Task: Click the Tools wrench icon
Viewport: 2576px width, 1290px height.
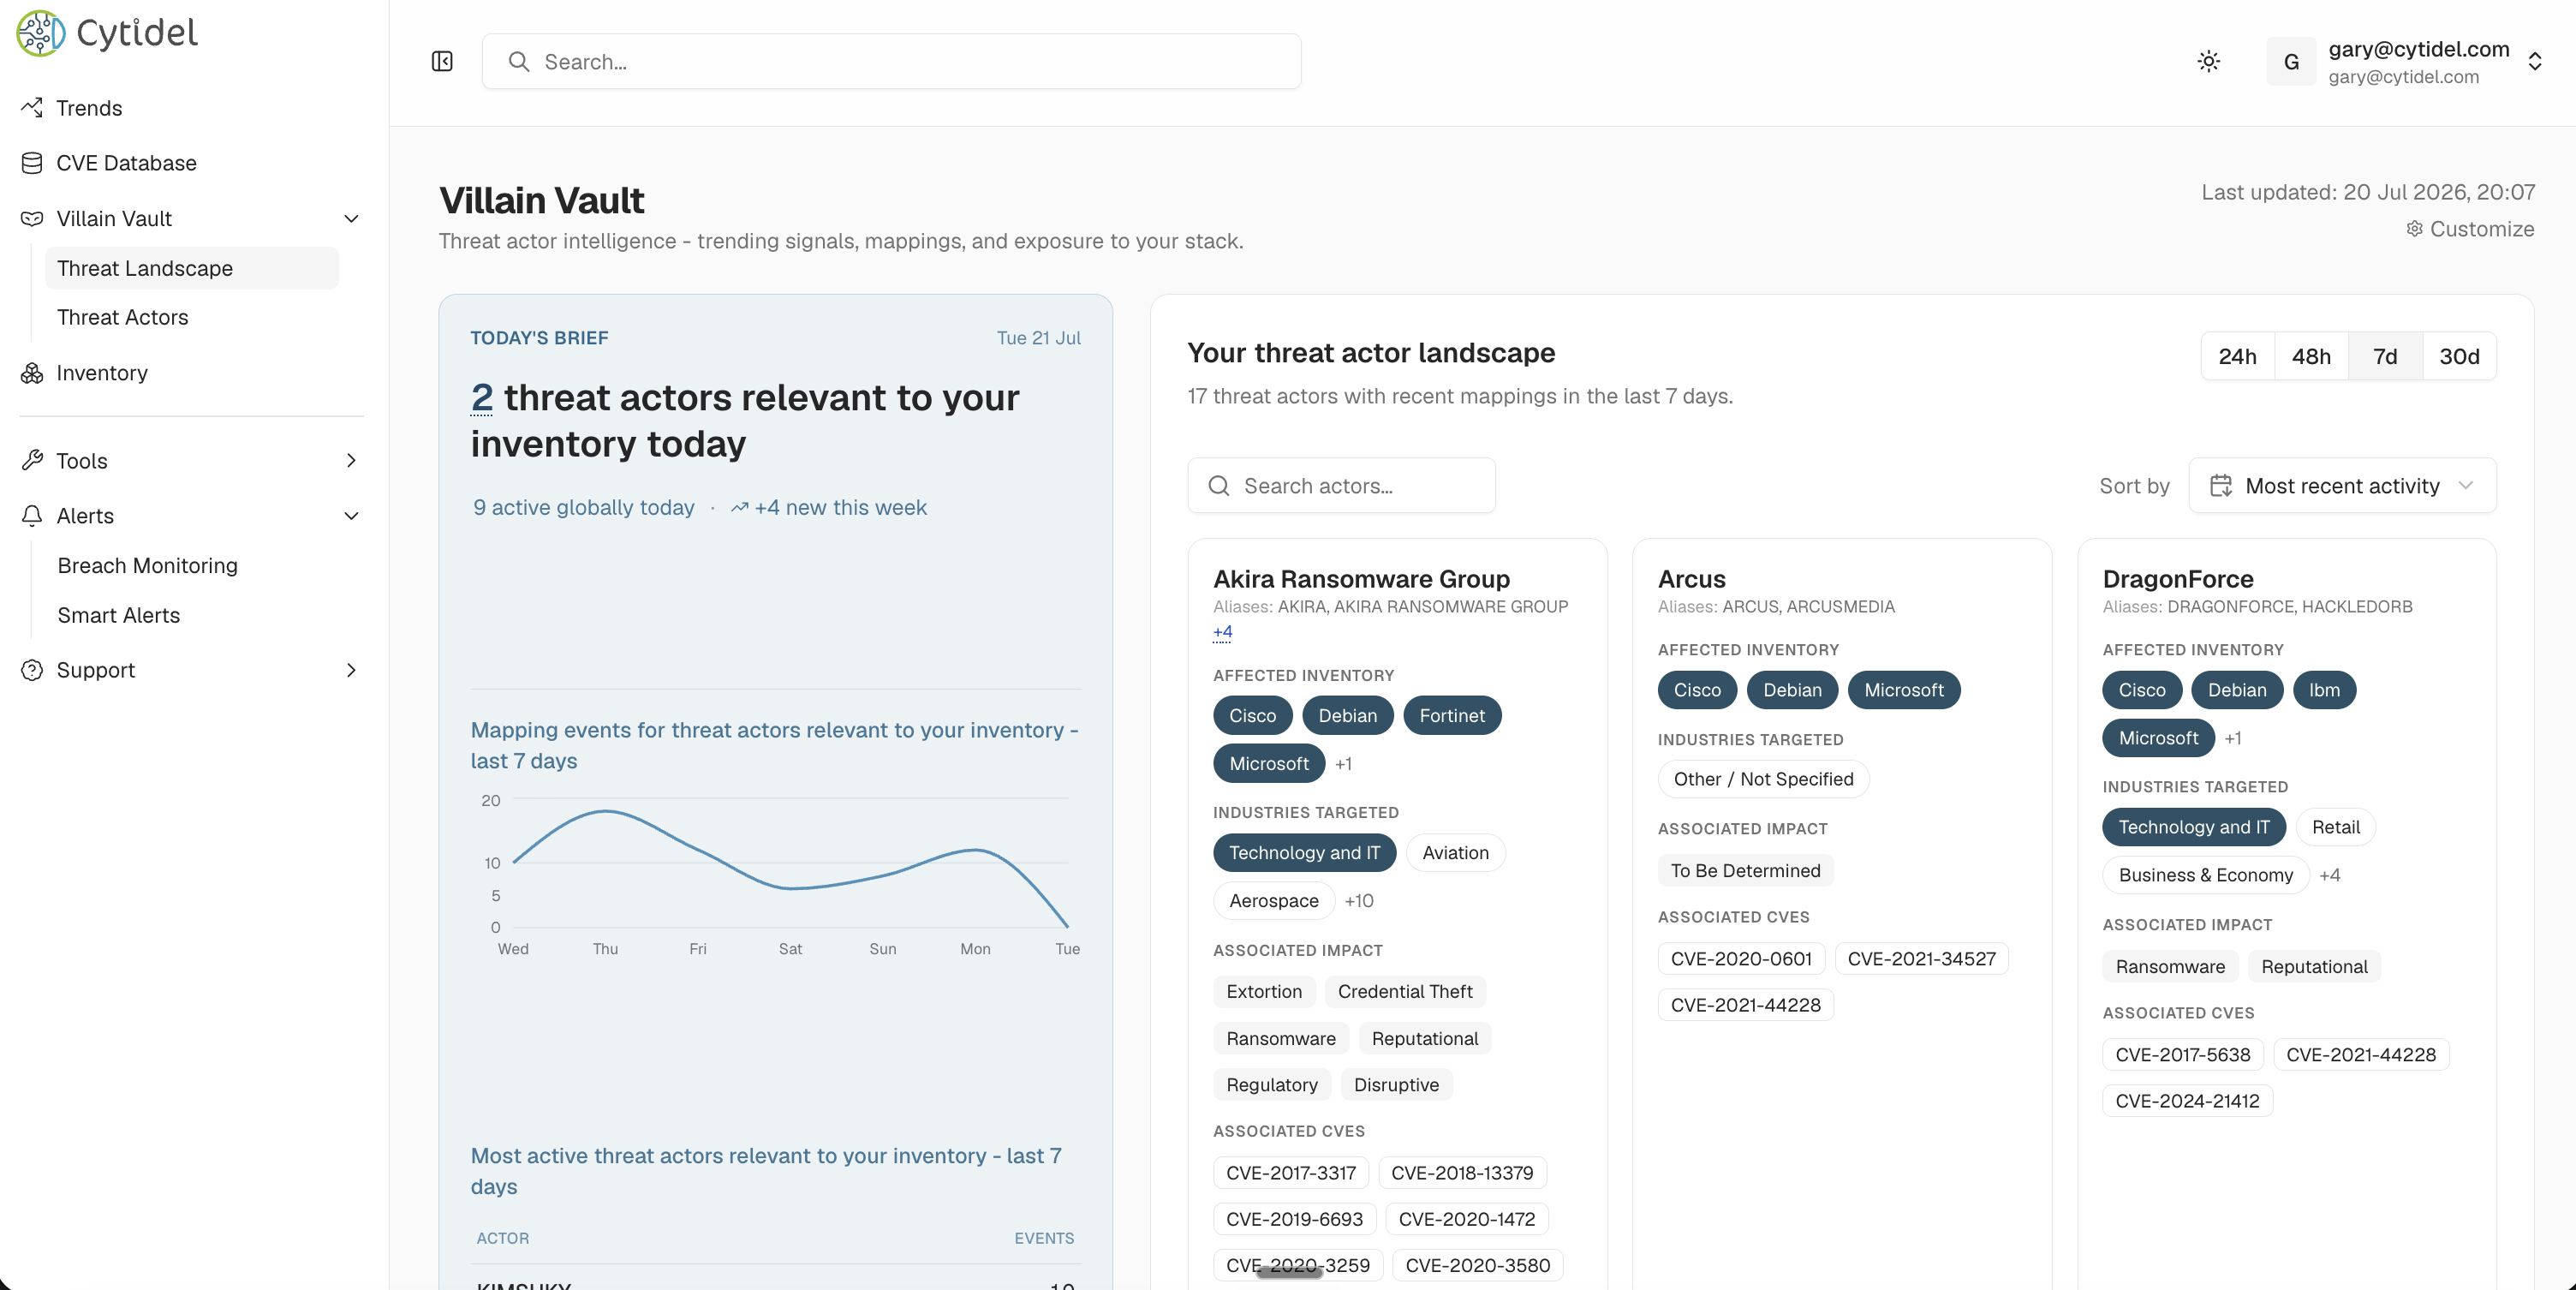Action: tap(32, 461)
